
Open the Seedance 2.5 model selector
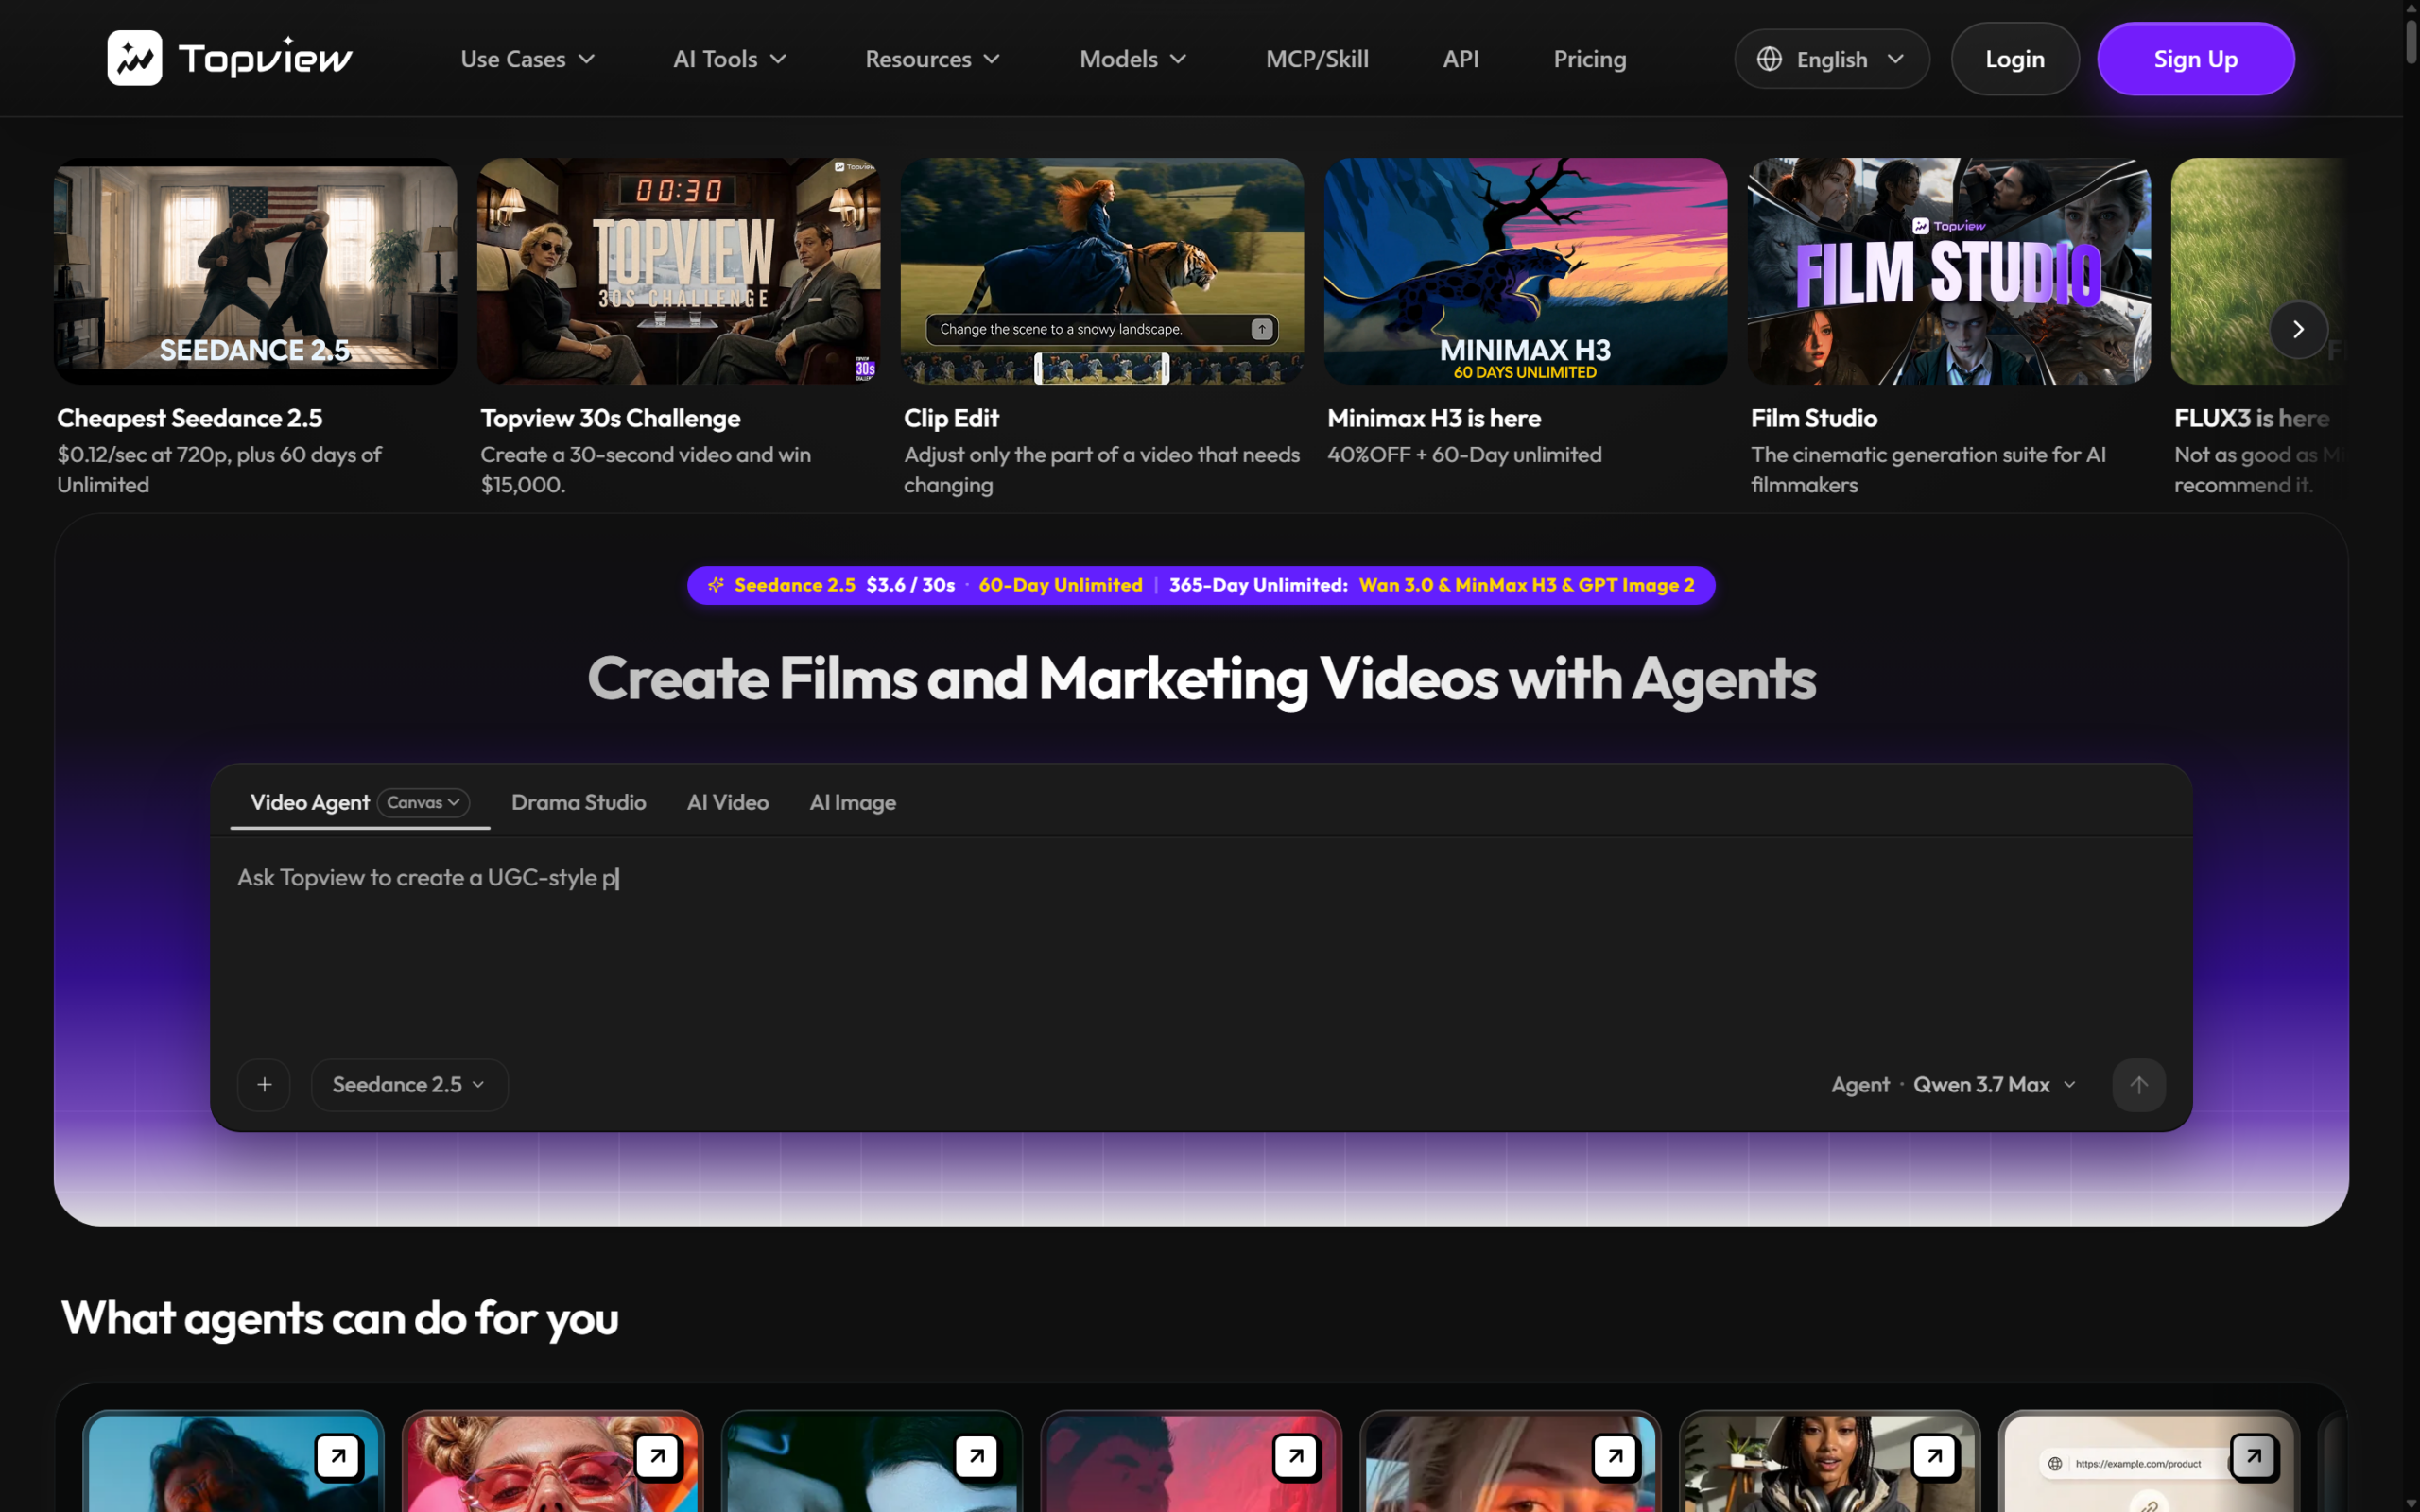409,1084
